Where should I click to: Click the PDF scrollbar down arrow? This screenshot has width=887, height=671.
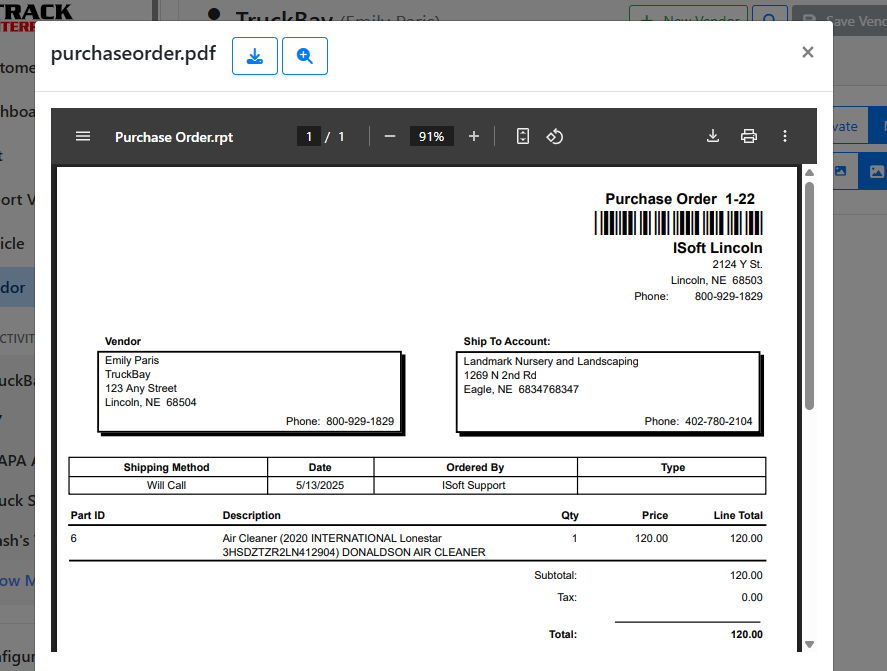coord(809,644)
